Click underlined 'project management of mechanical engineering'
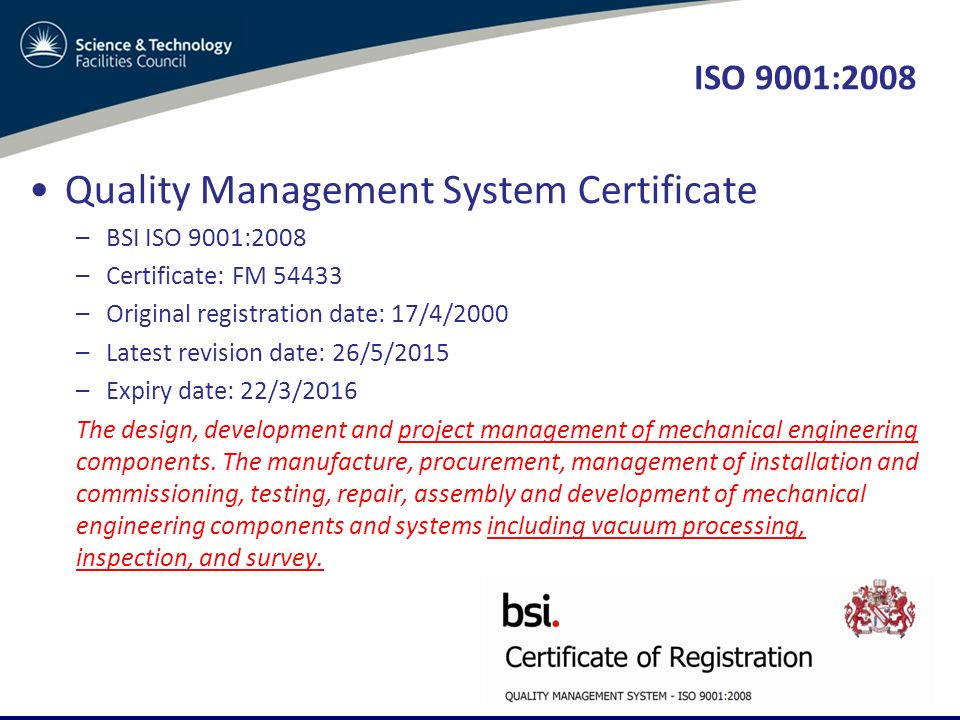This screenshot has width=960, height=720. (x=658, y=430)
